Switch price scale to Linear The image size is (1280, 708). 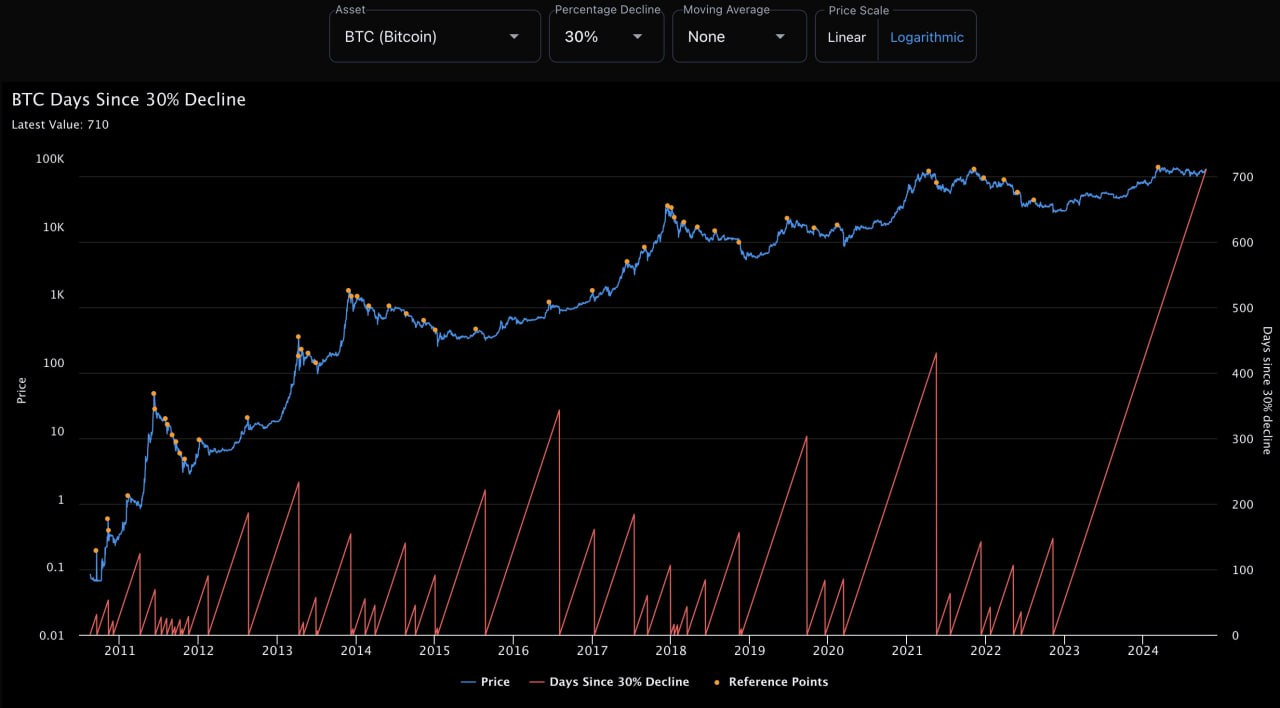tap(847, 37)
